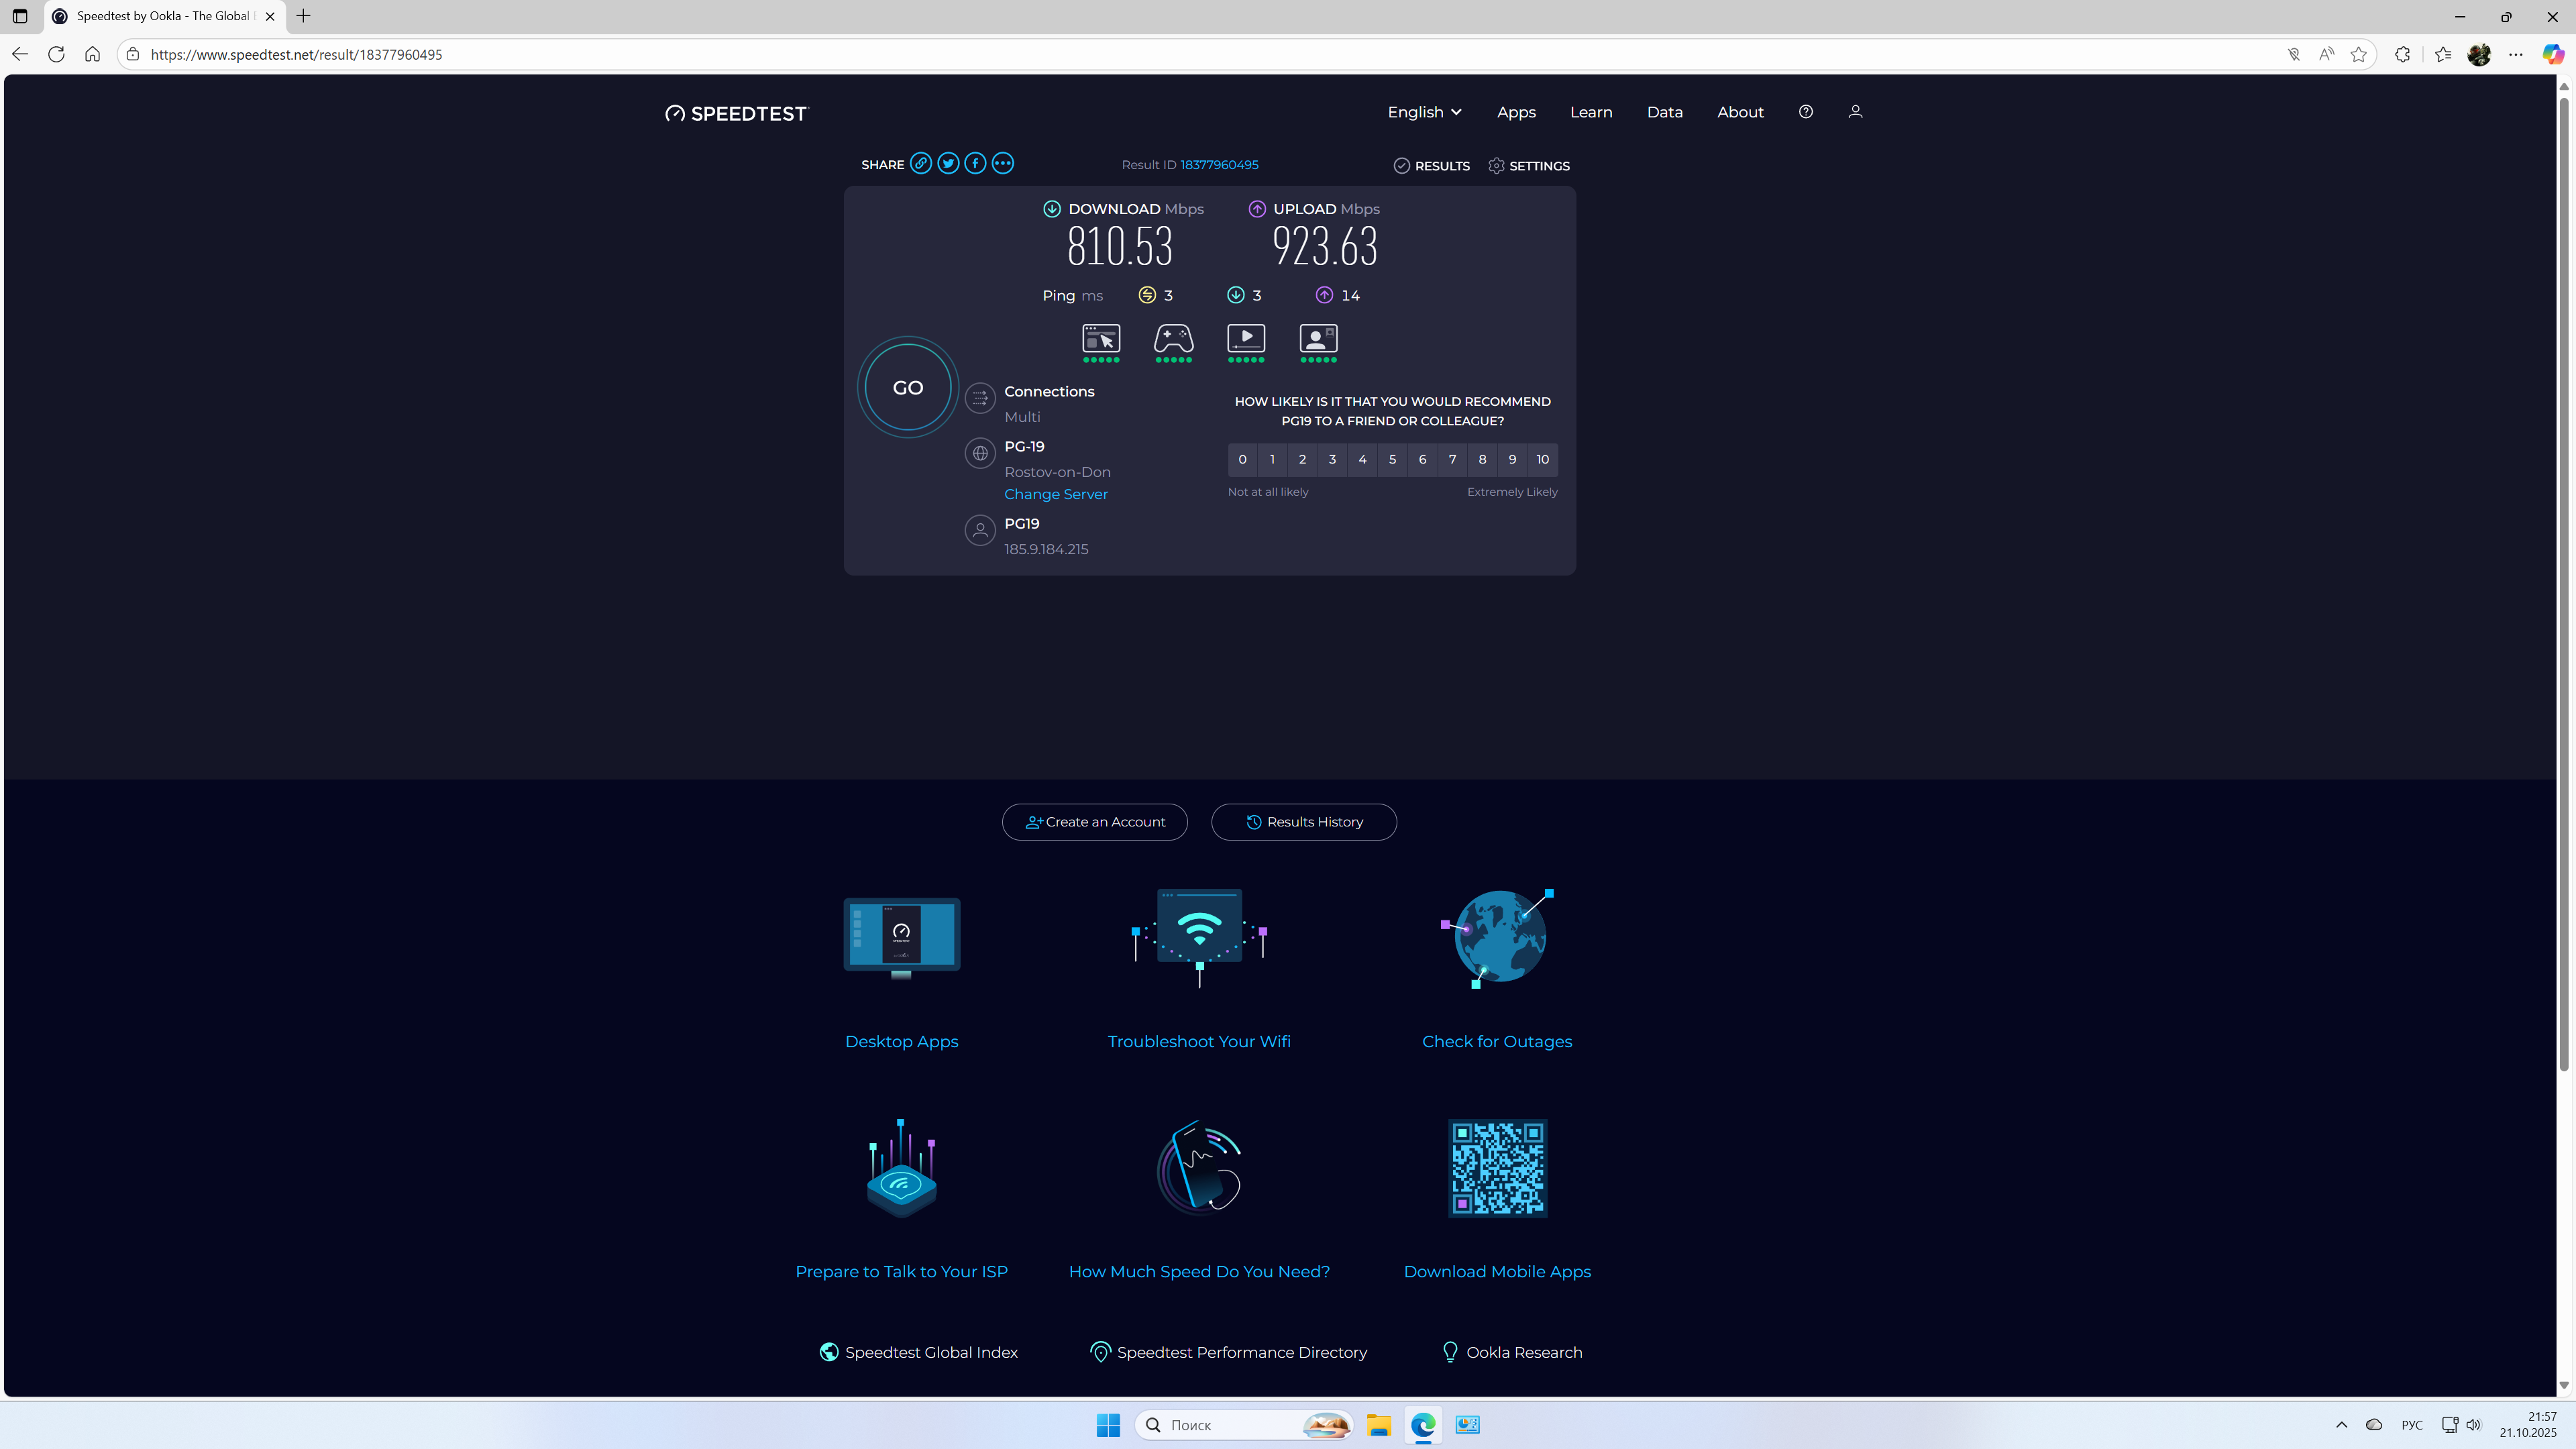Click the Change Server link
2576x1449 pixels.
(1056, 494)
